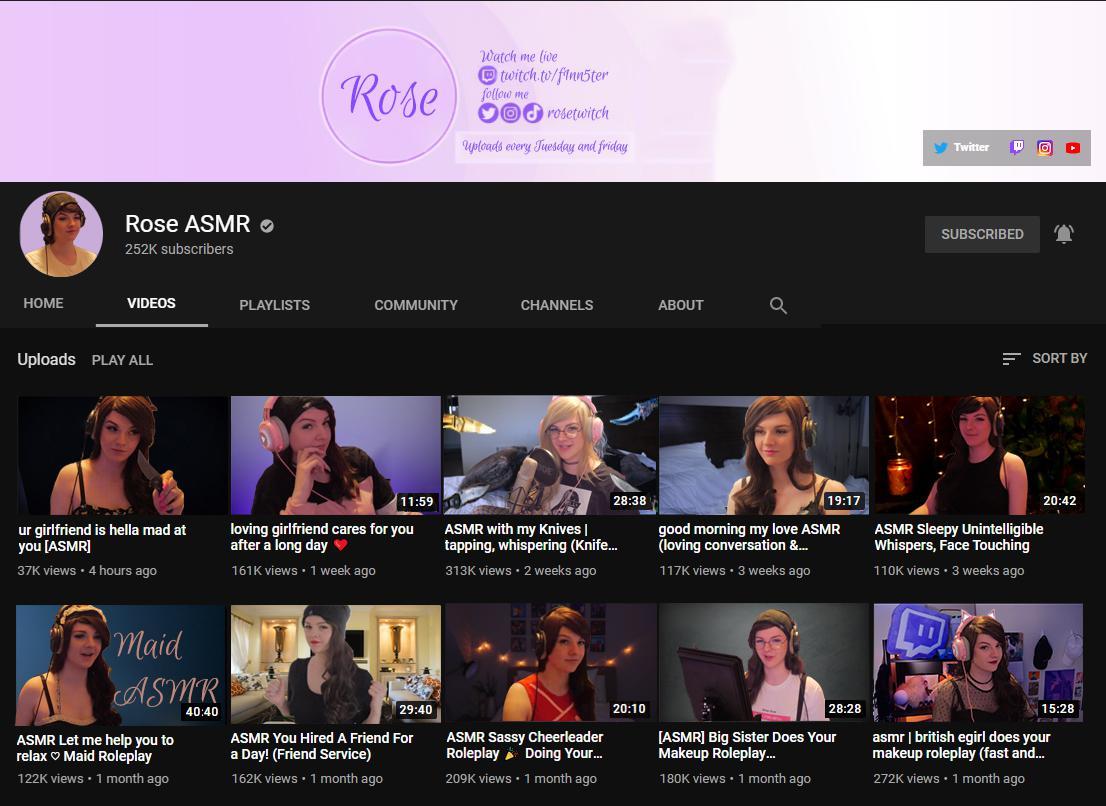Screen dimensions: 1106x806
Task: Select the ABOUT tab
Action: pos(680,305)
